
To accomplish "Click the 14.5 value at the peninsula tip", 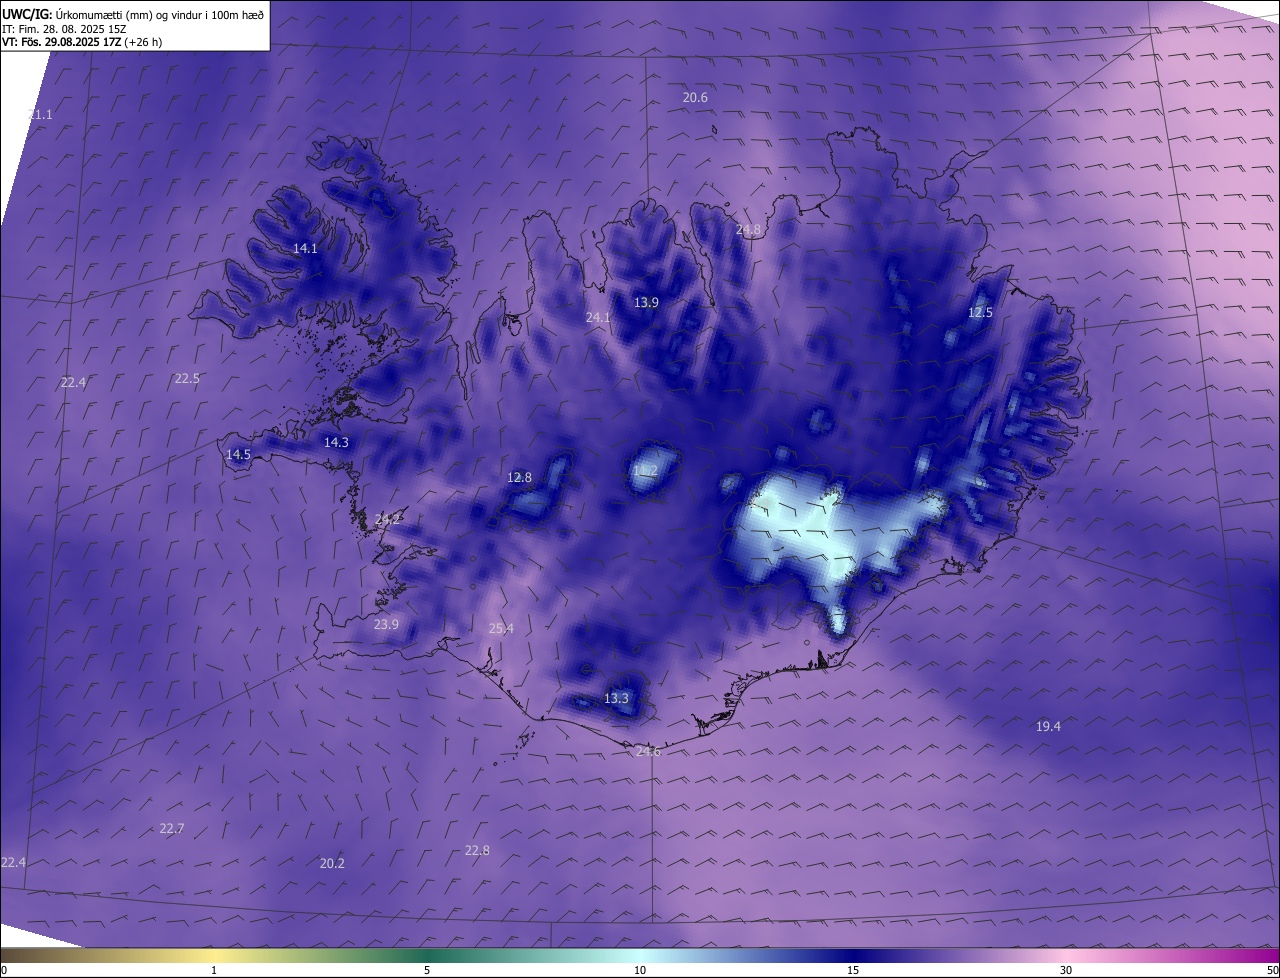I will coord(238,454).
